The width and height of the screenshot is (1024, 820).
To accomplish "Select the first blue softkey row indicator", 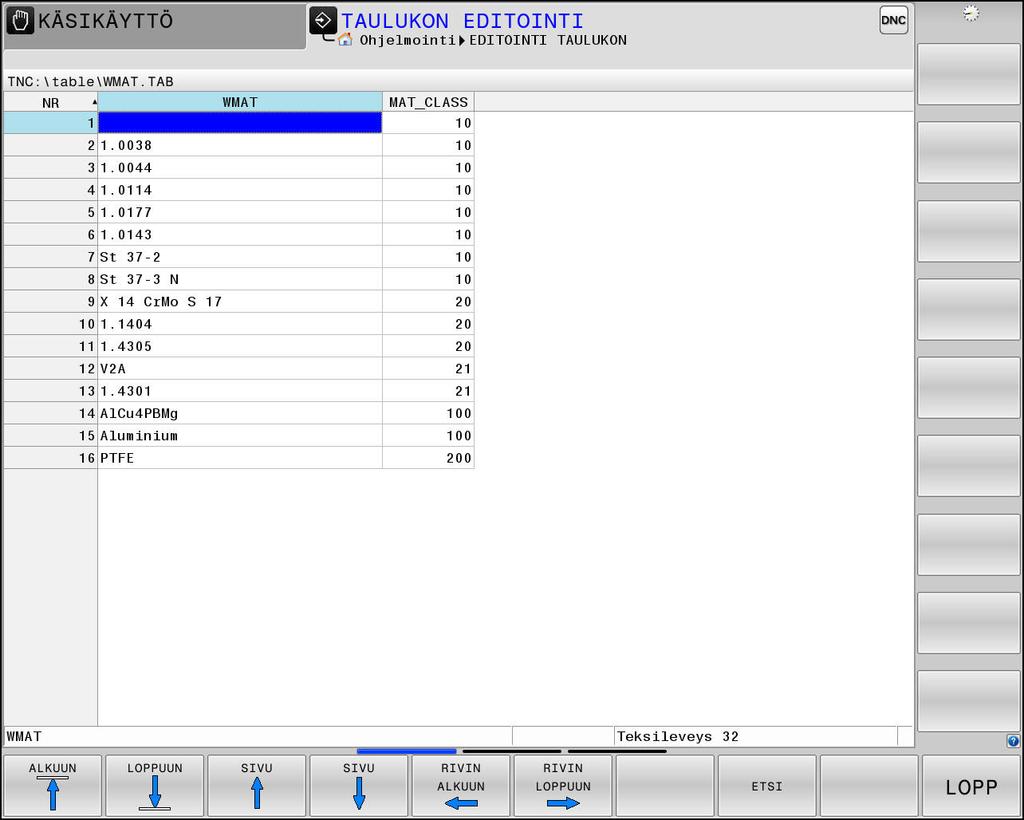I will (x=406, y=751).
